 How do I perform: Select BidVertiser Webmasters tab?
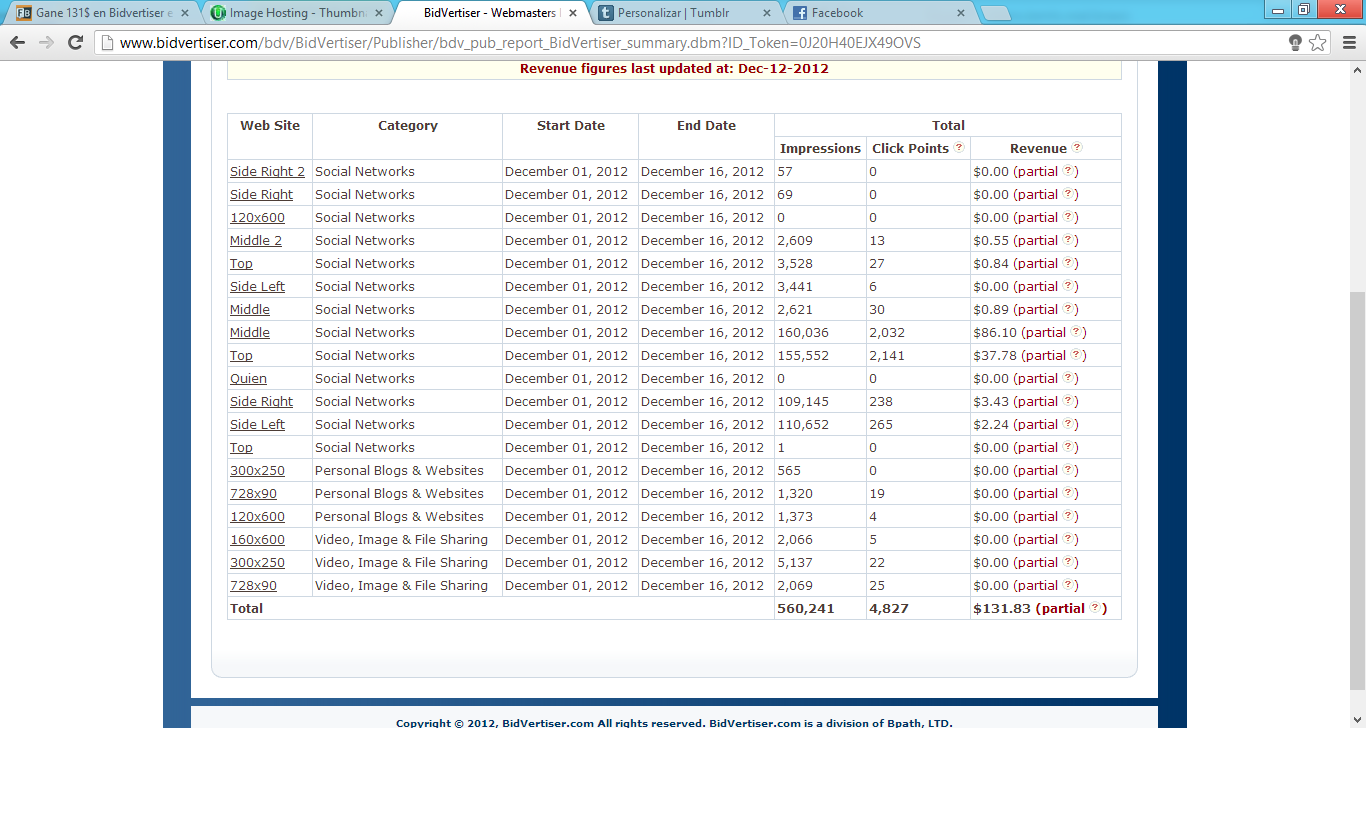490,13
